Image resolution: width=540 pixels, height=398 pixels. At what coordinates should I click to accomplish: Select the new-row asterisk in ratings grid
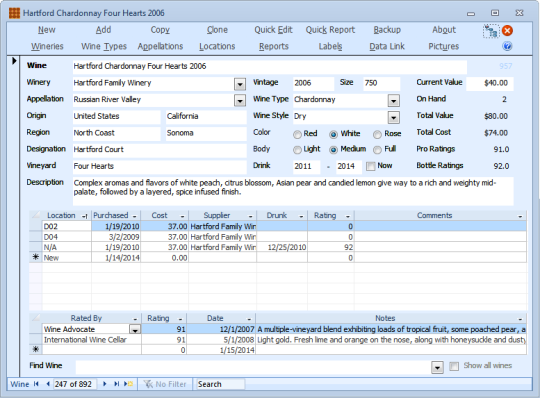pos(35,349)
